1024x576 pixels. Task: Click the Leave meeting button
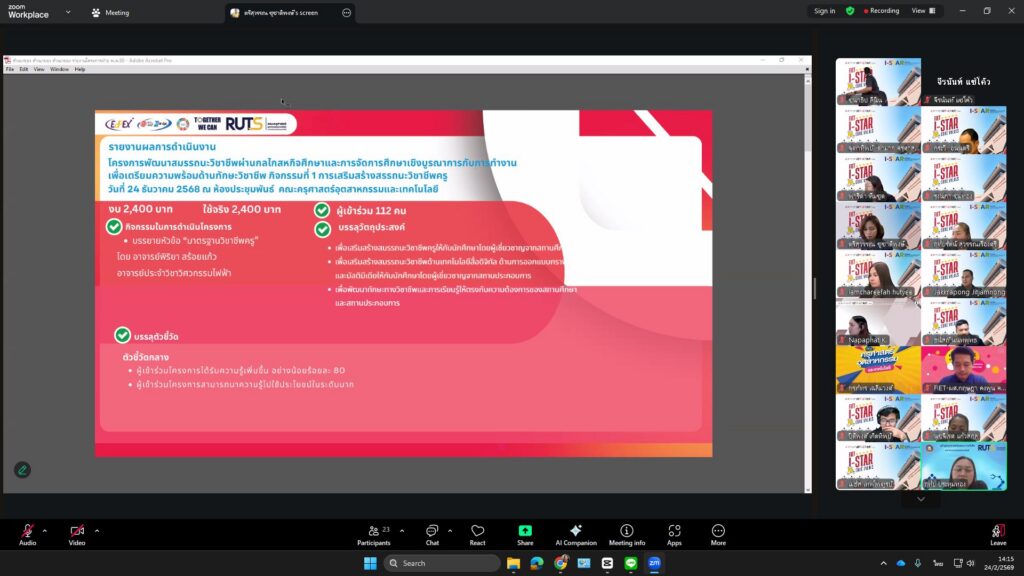point(997,533)
